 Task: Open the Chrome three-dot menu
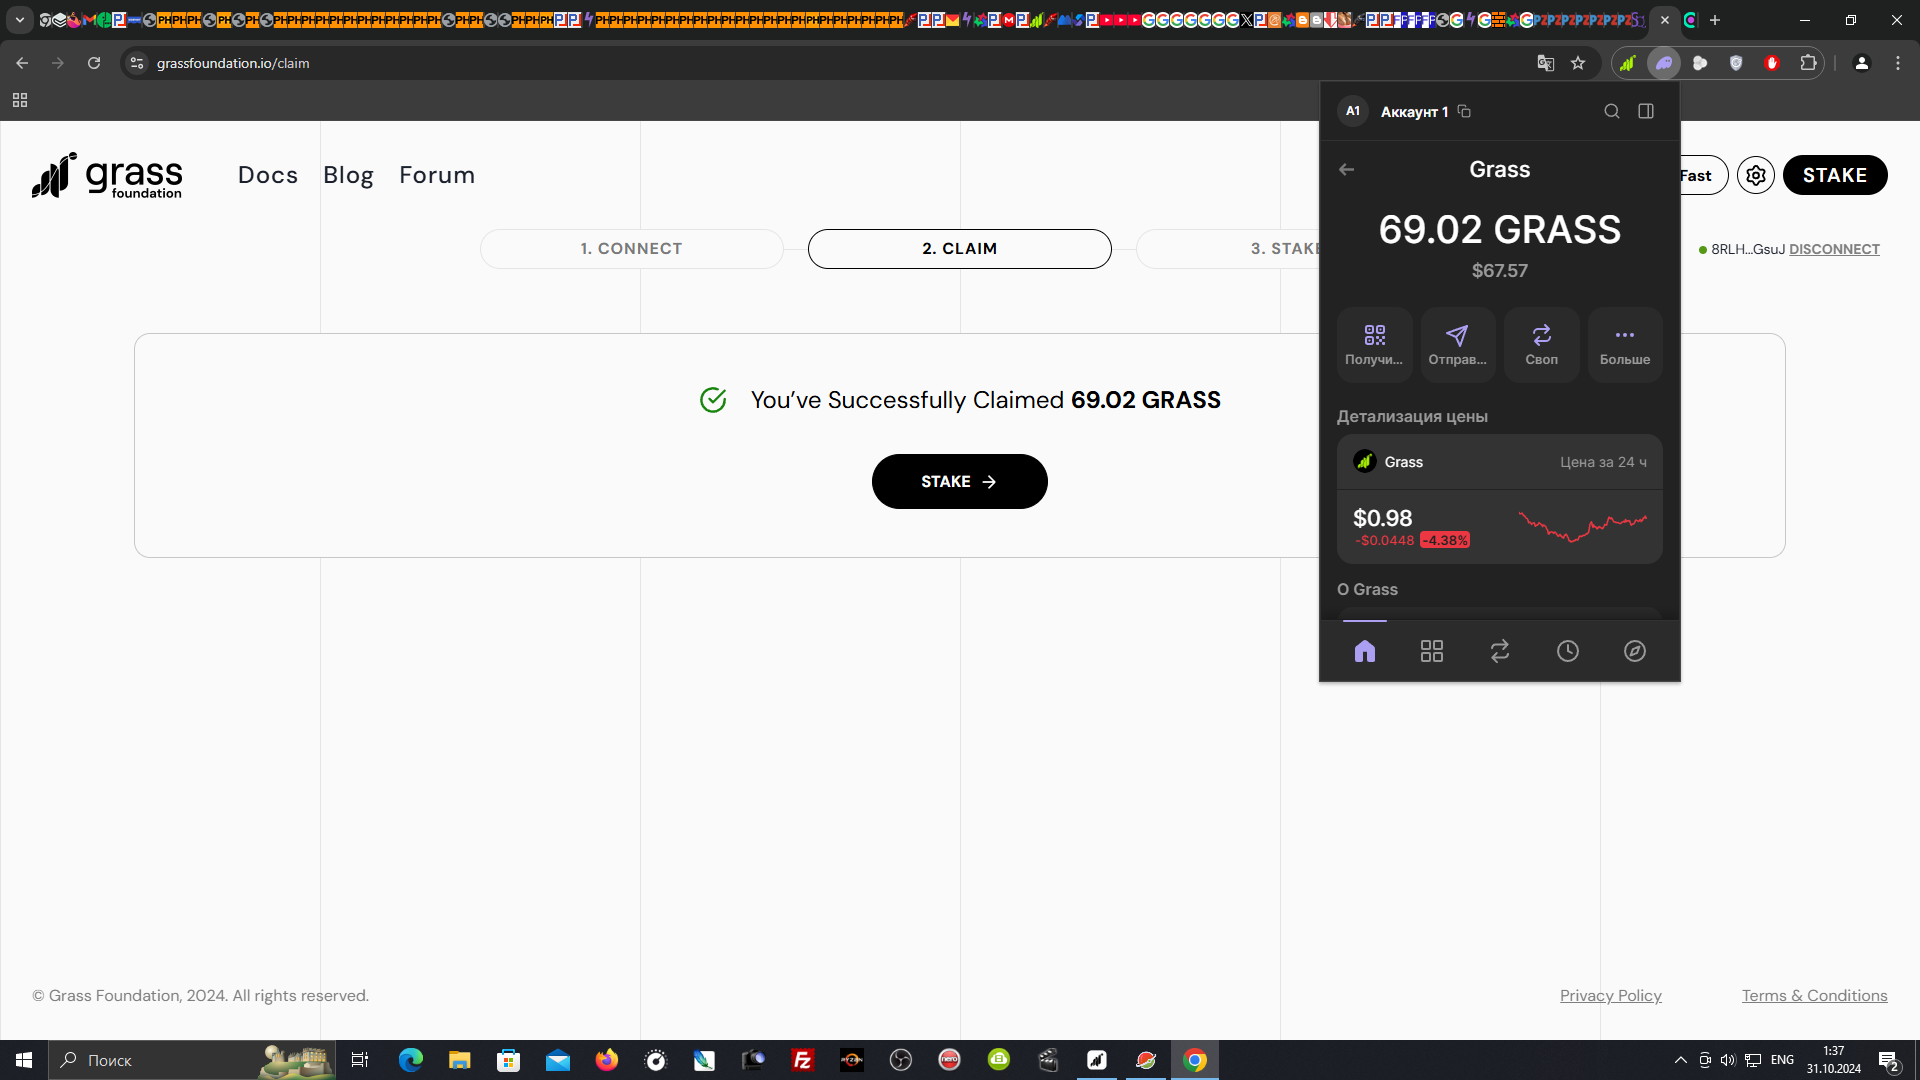pos(1898,63)
